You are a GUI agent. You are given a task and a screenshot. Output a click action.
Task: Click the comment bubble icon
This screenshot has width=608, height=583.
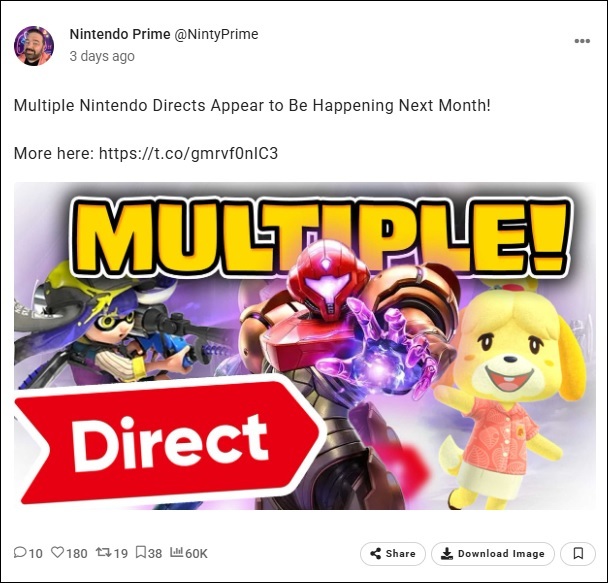19,552
